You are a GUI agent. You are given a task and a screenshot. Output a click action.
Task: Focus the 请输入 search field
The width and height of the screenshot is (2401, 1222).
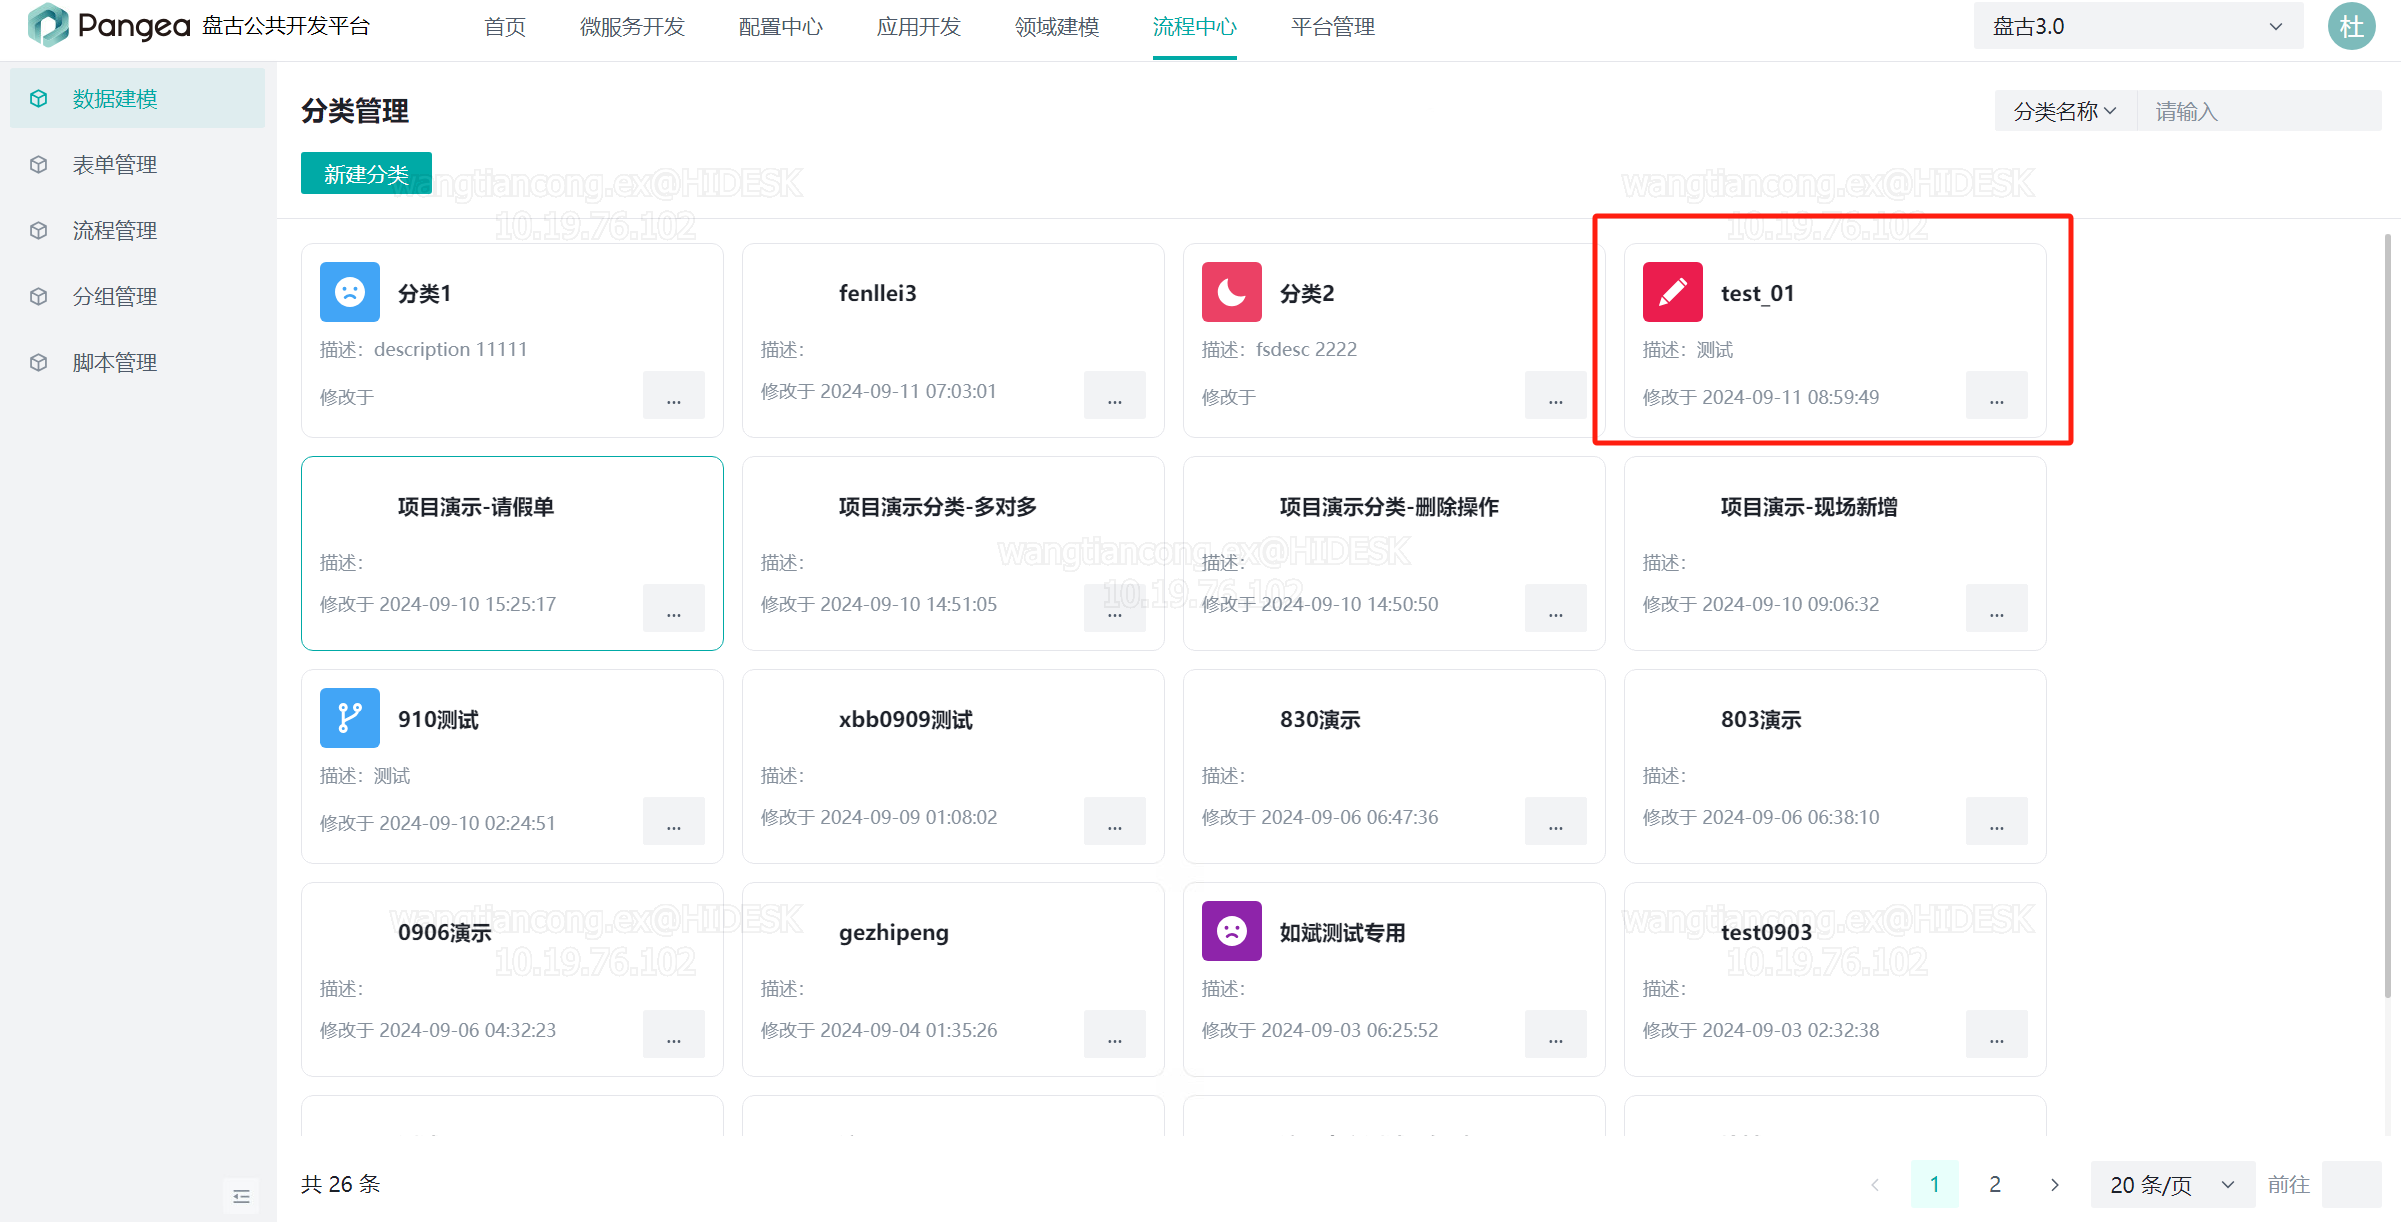coord(2260,111)
